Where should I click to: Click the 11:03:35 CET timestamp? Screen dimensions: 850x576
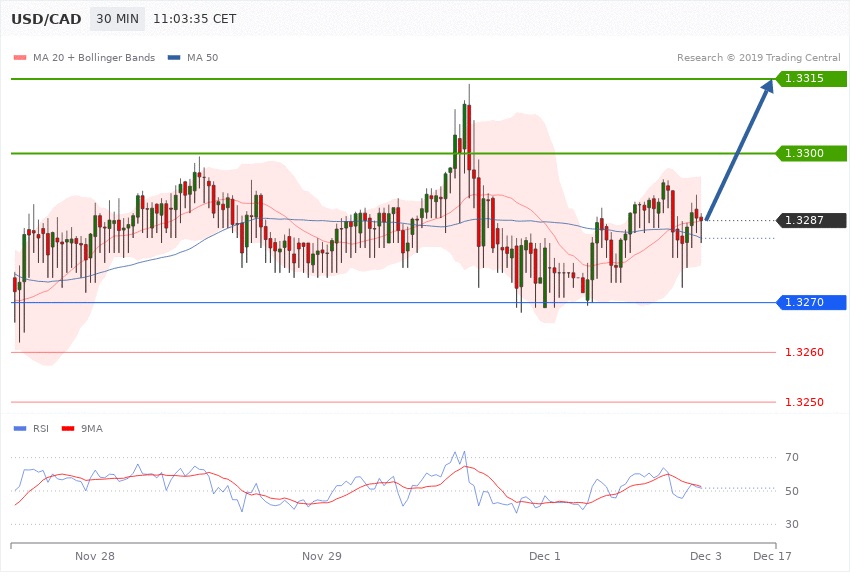195,20
